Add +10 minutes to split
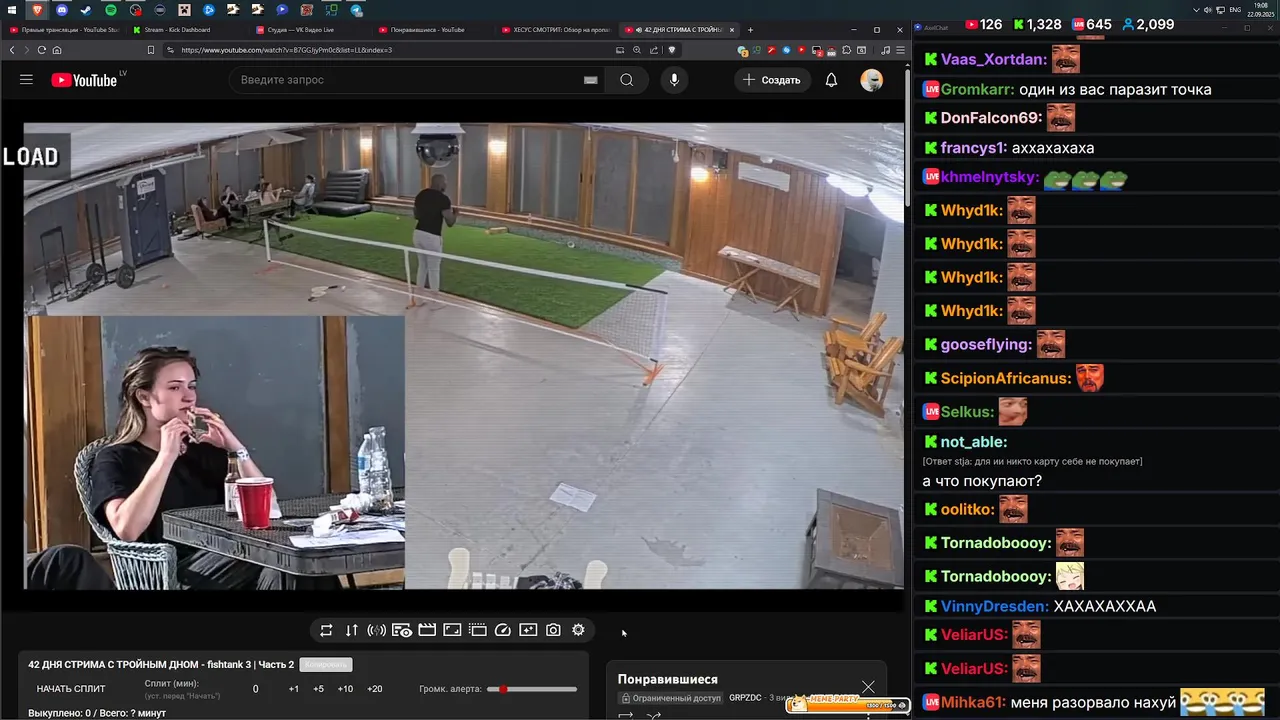This screenshot has height=720, width=1280. click(345, 689)
